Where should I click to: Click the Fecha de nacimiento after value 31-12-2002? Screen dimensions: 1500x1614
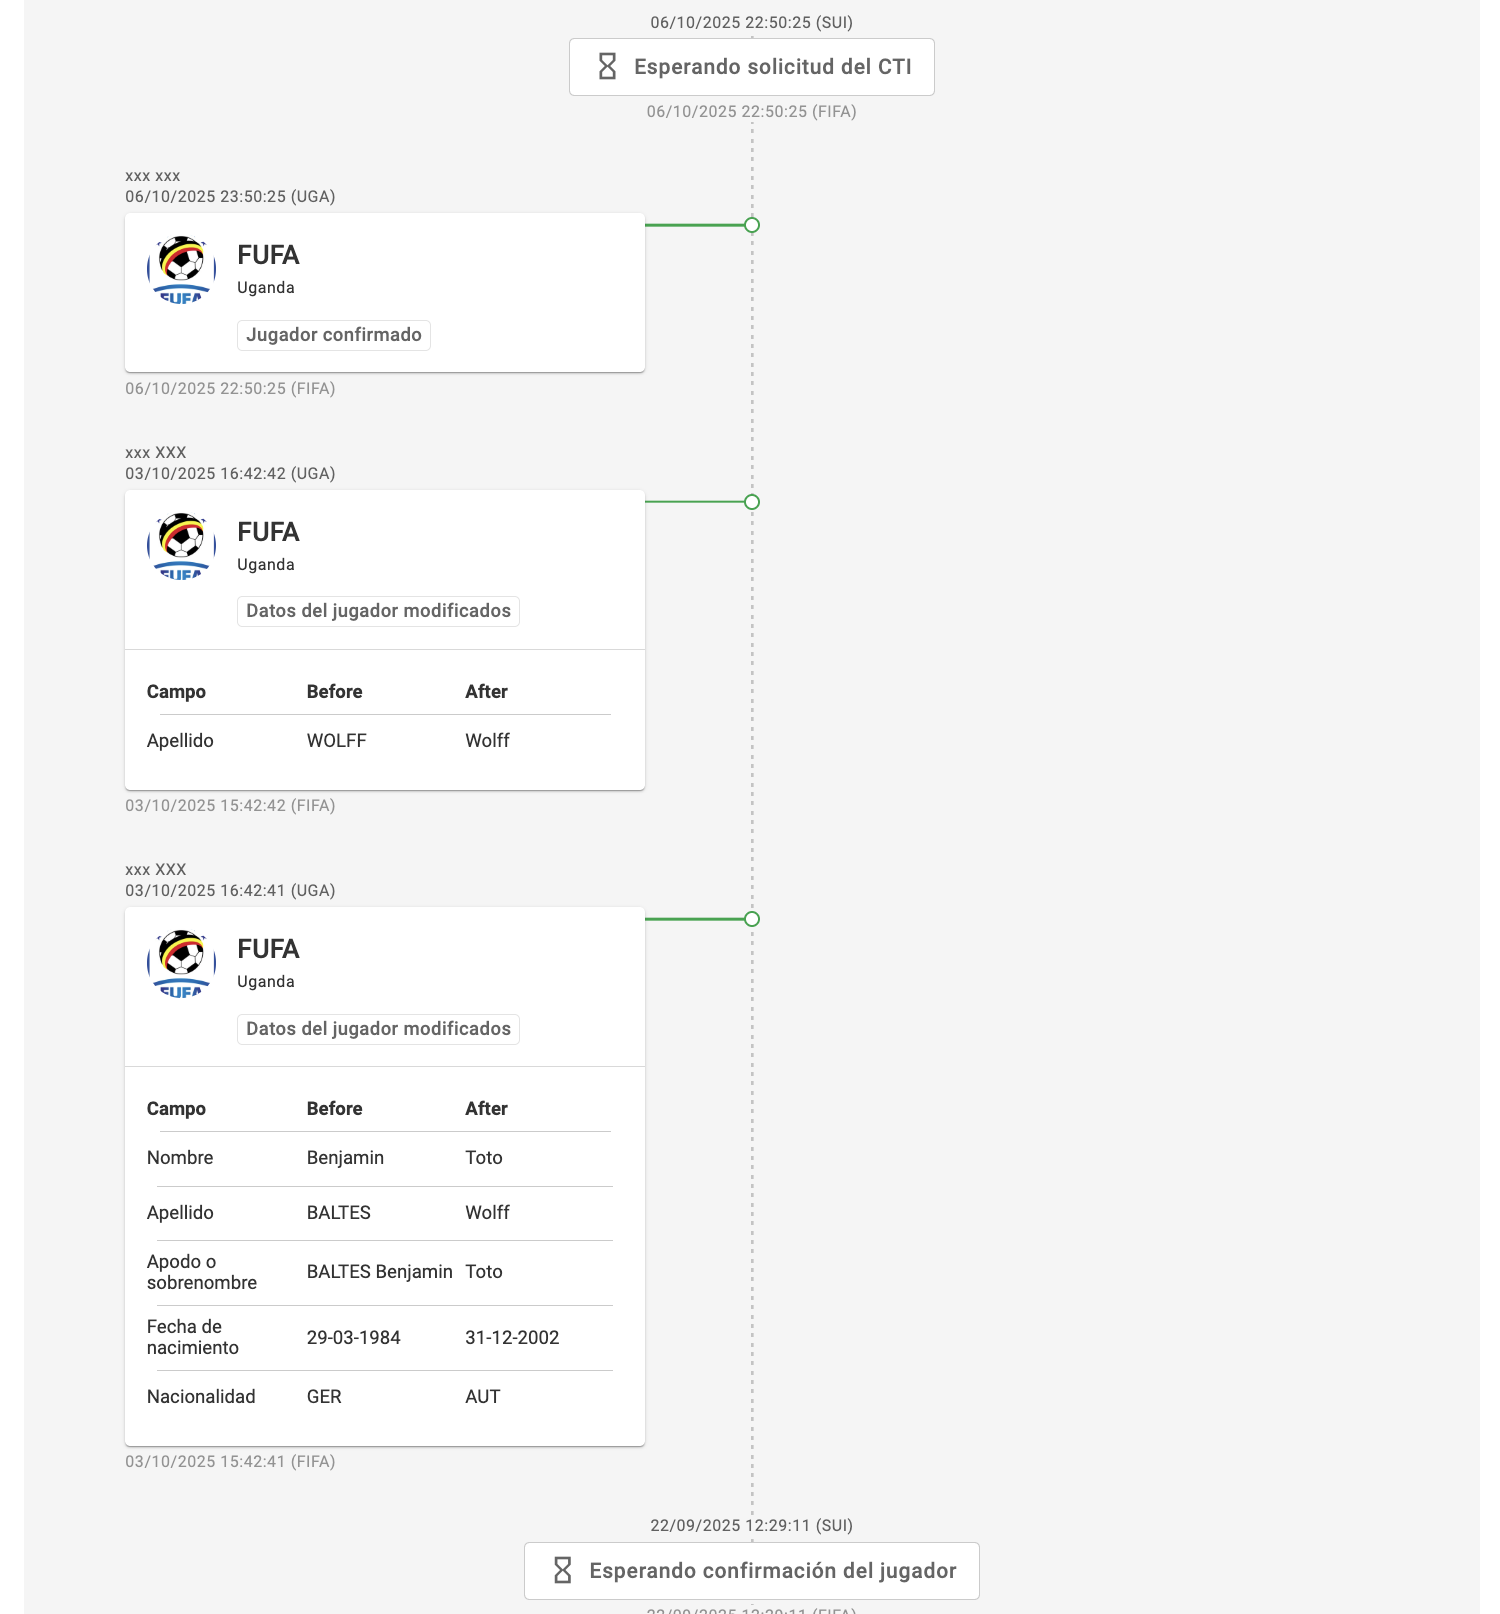[512, 1338]
